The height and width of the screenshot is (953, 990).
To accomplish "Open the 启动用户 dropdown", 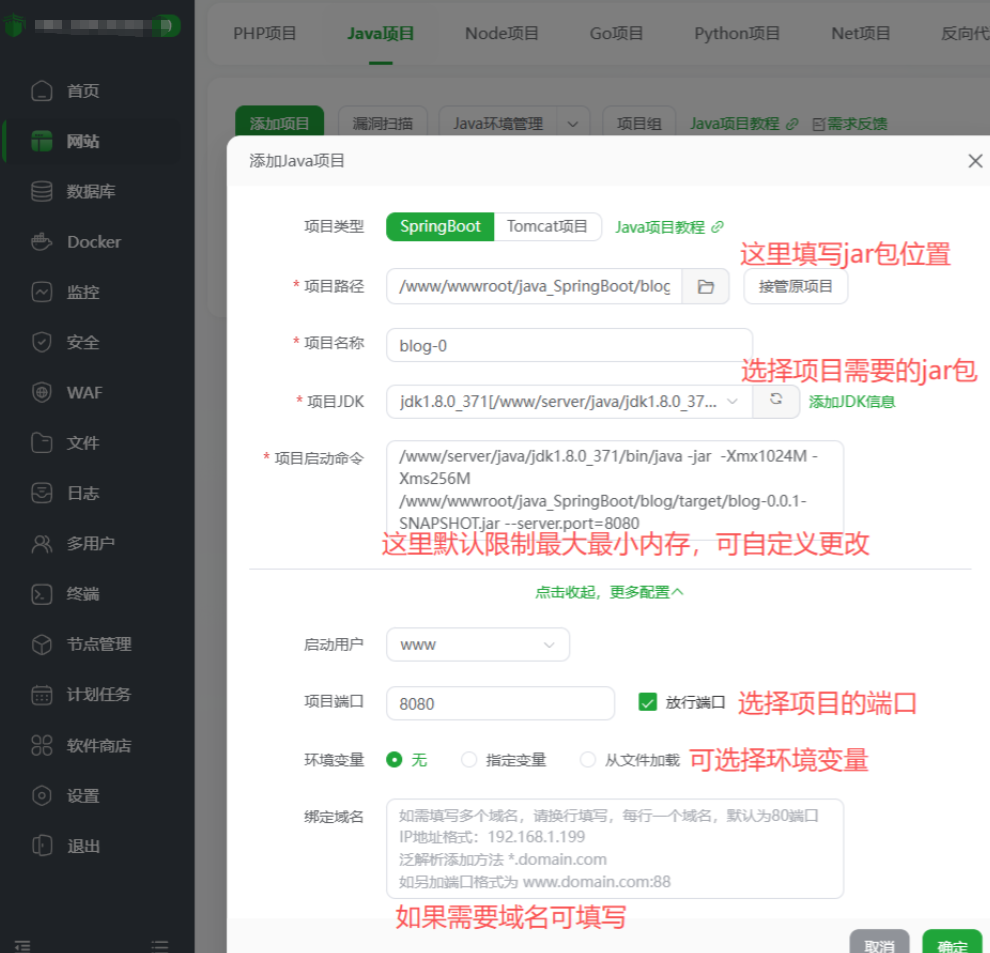I will coord(478,645).
